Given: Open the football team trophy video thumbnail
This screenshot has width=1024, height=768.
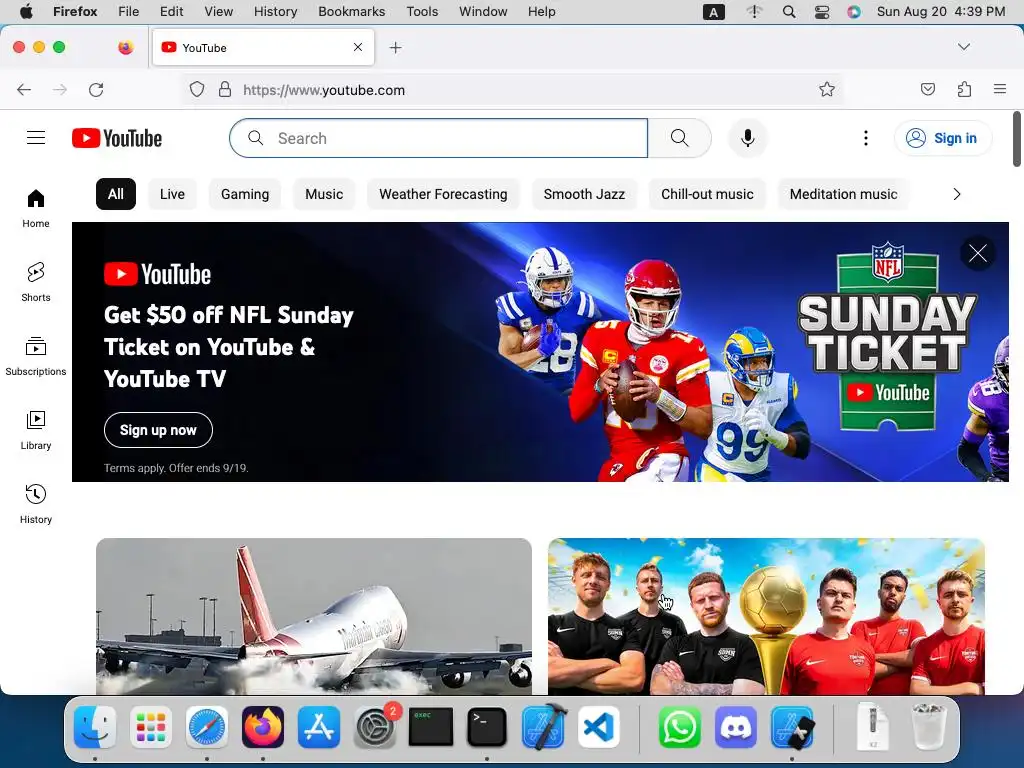Looking at the screenshot, I should [x=766, y=616].
